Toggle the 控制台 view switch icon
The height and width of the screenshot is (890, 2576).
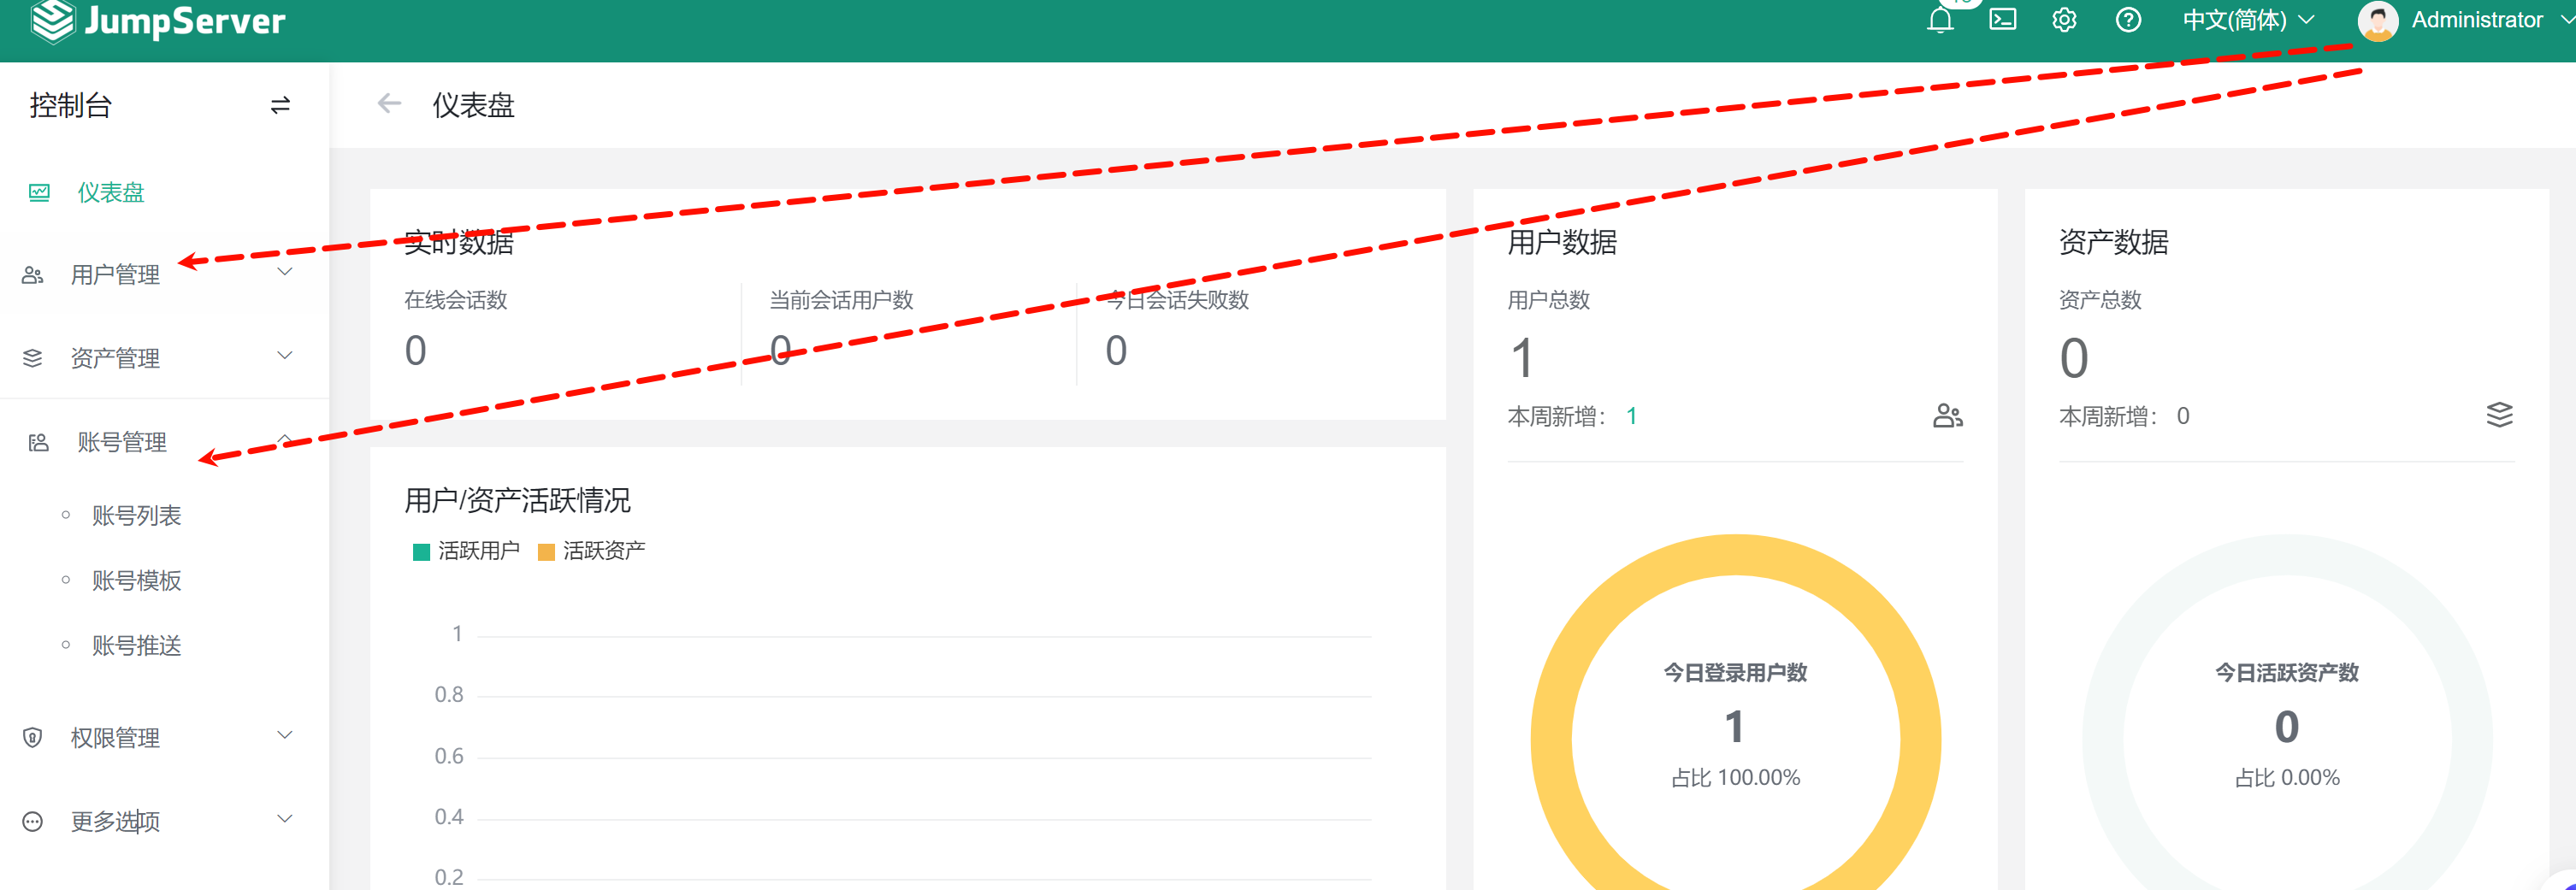[x=280, y=105]
